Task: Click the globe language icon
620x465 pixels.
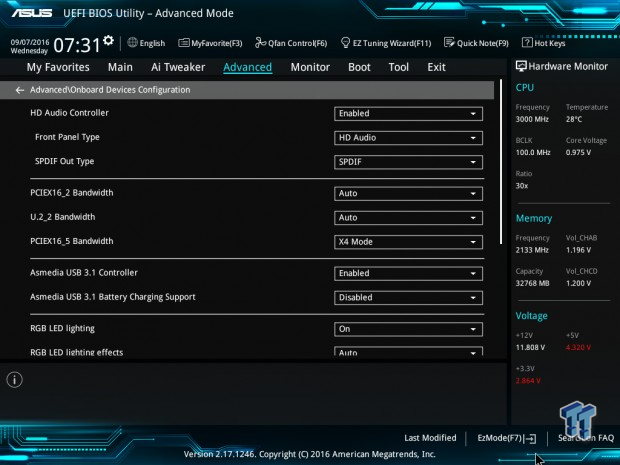Action: click(132, 42)
